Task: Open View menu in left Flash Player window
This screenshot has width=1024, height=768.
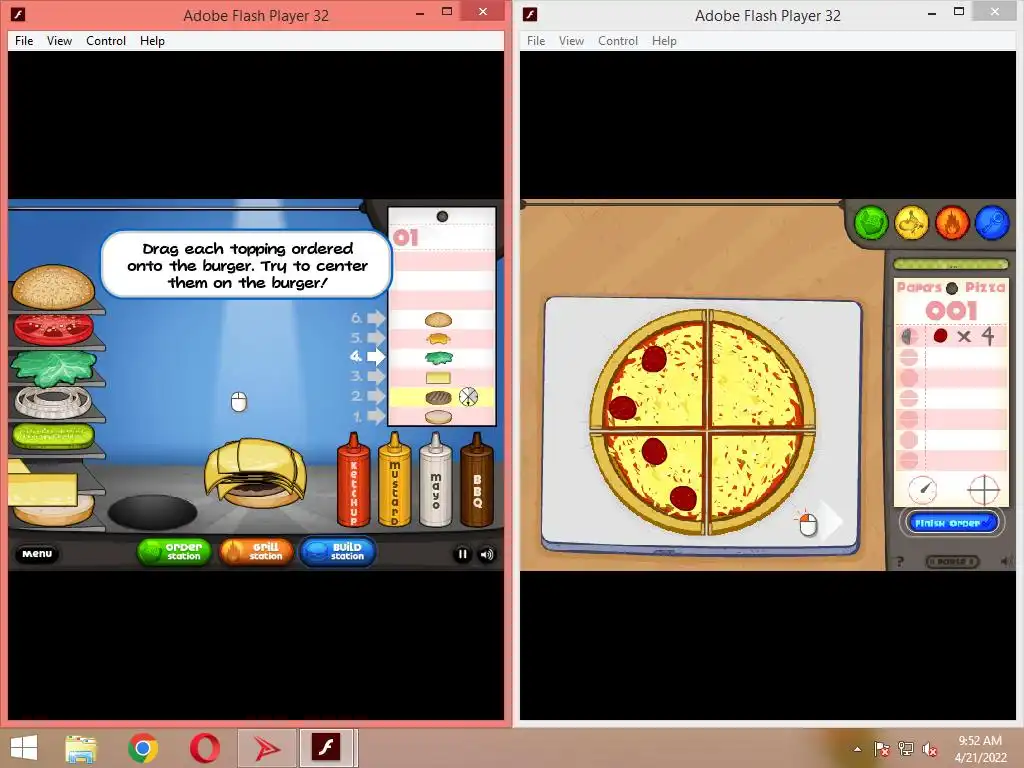Action: pos(59,40)
